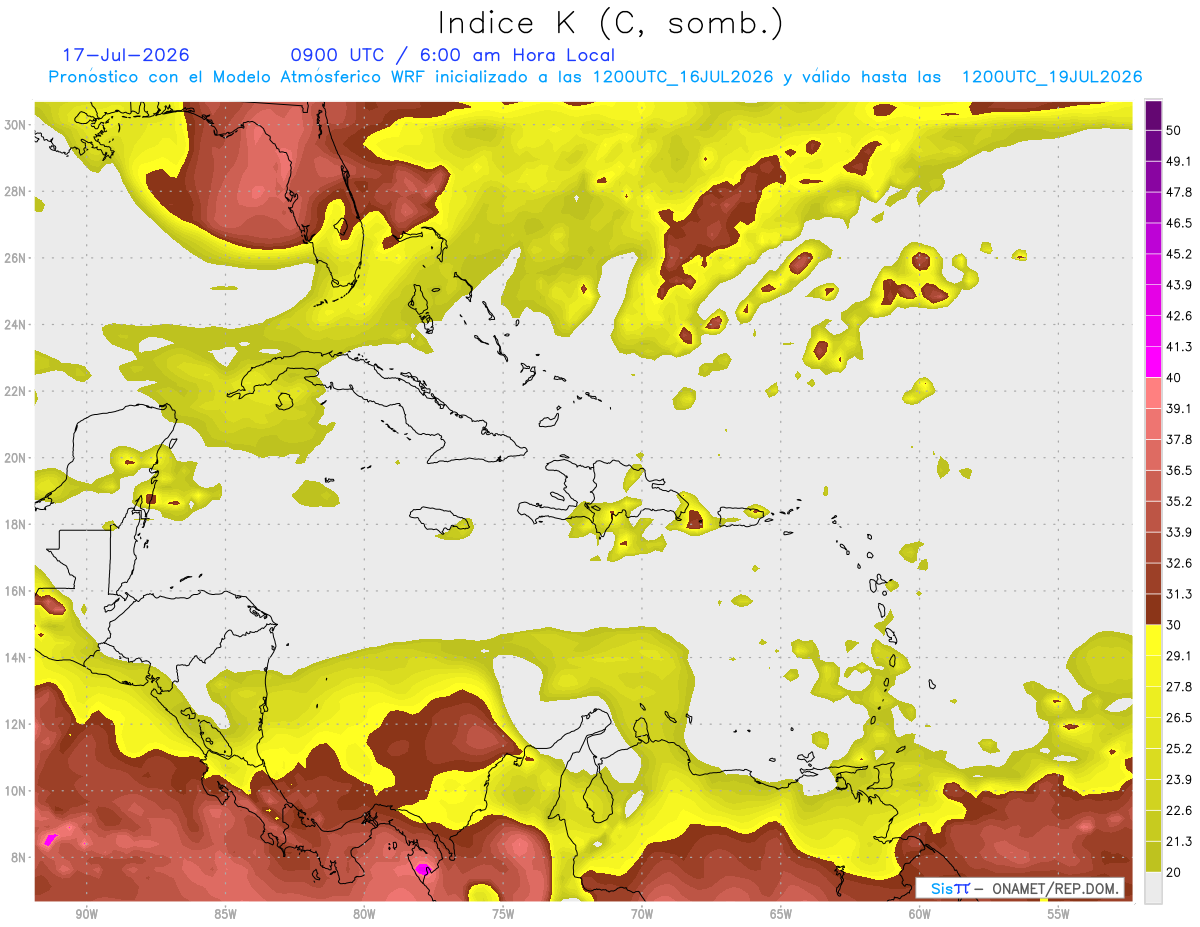
Task: Click the colorbar value "47.8"
Action: tap(1179, 192)
